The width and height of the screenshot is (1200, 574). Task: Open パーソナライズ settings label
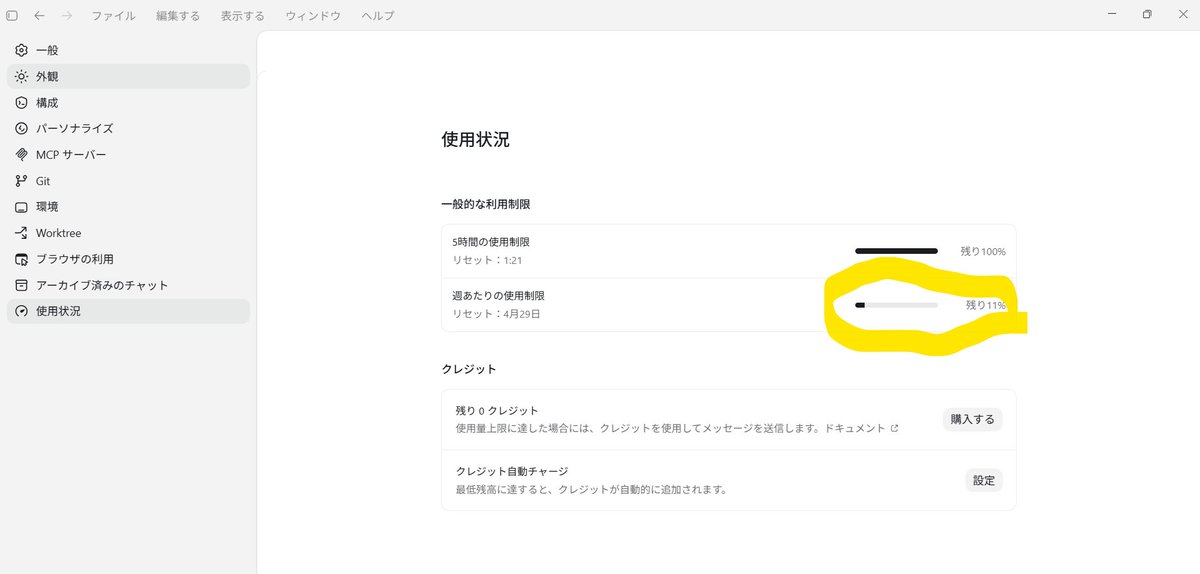click(75, 128)
